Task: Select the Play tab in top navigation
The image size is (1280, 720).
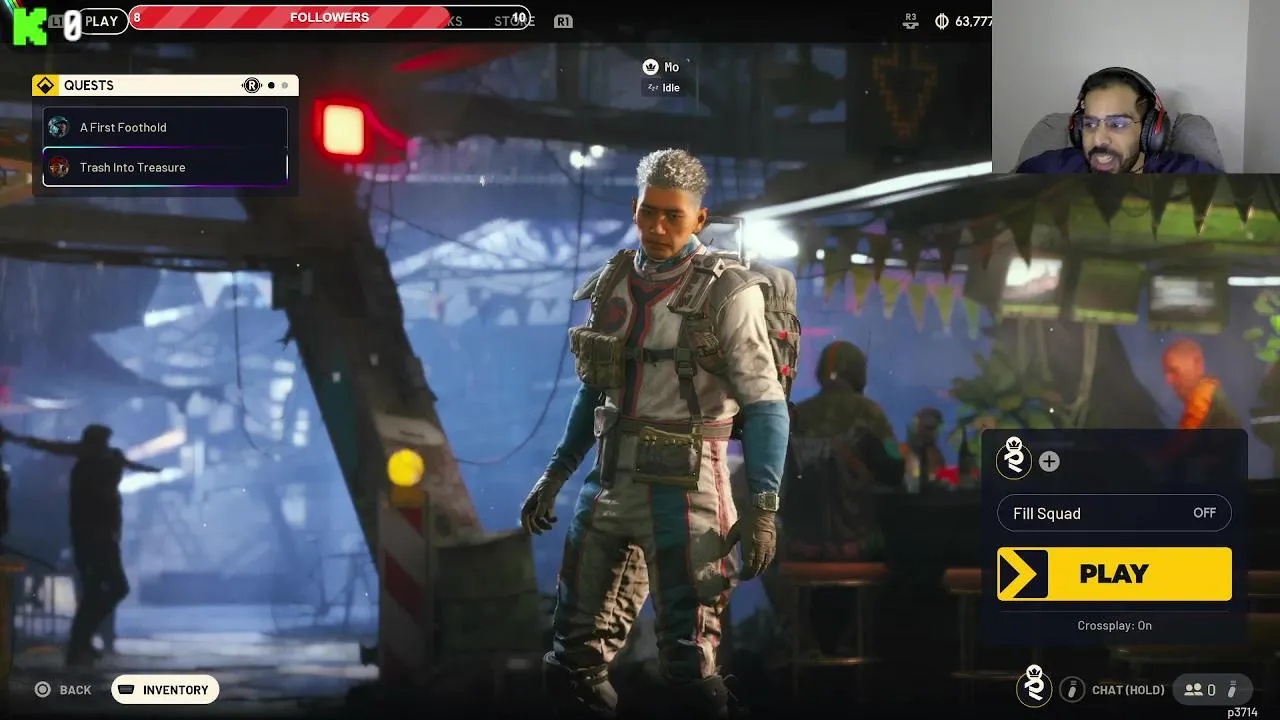Action: (x=101, y=21)
